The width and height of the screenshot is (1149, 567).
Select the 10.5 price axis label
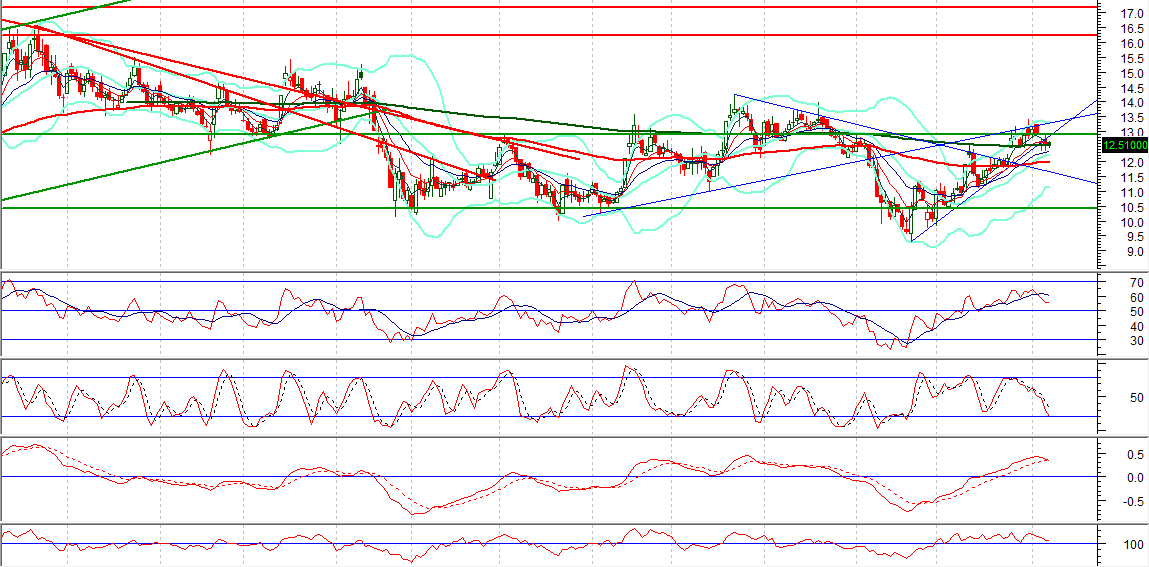1133,207
